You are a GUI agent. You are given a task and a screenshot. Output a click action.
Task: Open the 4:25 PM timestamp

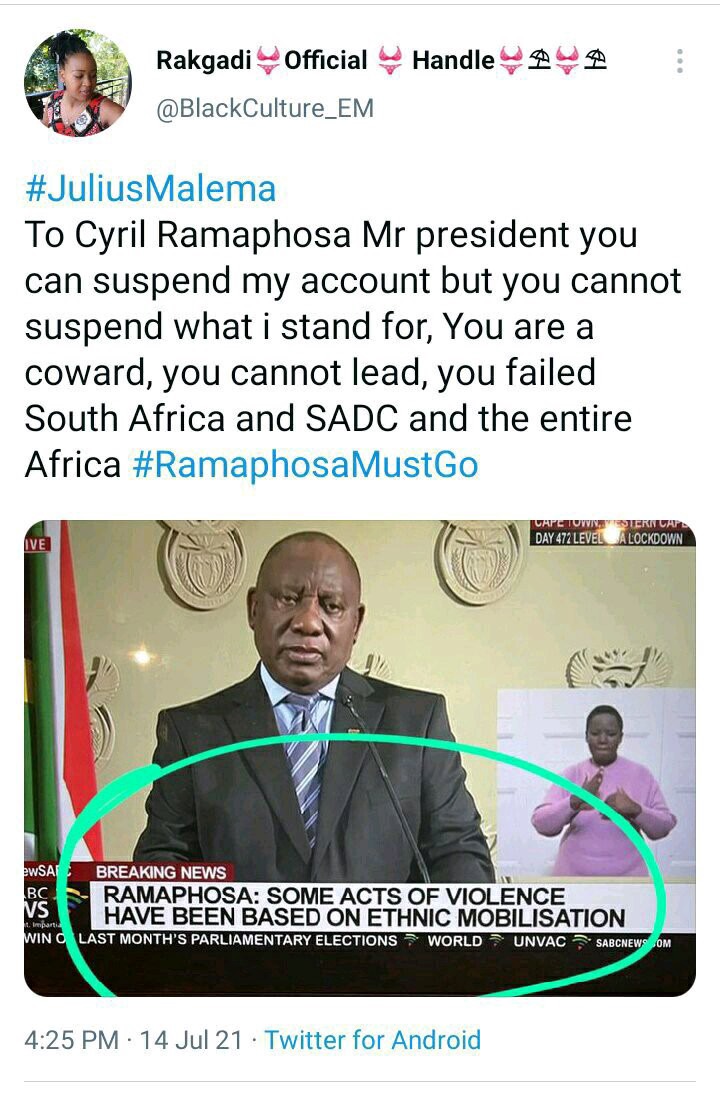click(x=71, y=1040)
